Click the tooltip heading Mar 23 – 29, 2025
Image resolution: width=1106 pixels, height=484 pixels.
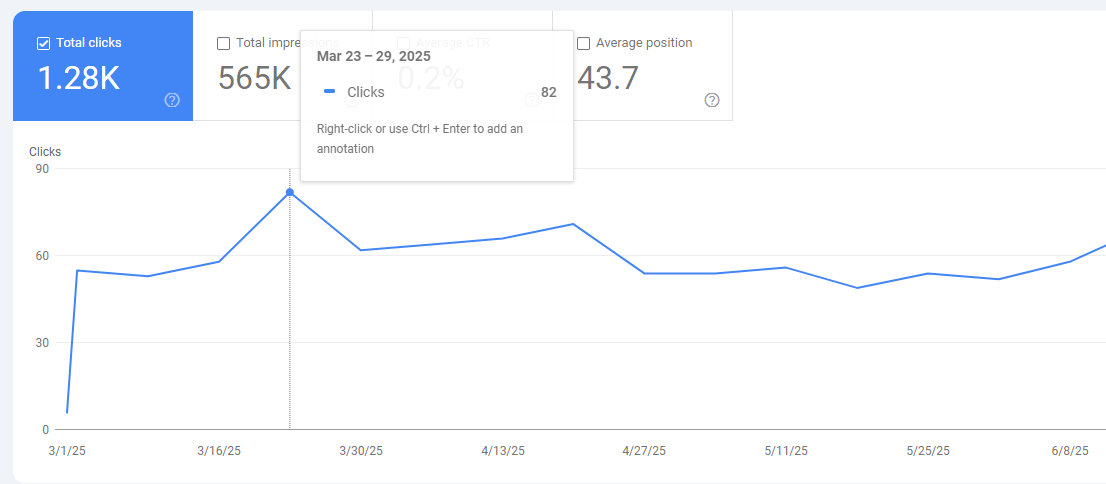pyautogui.click(x=373, y=56)
